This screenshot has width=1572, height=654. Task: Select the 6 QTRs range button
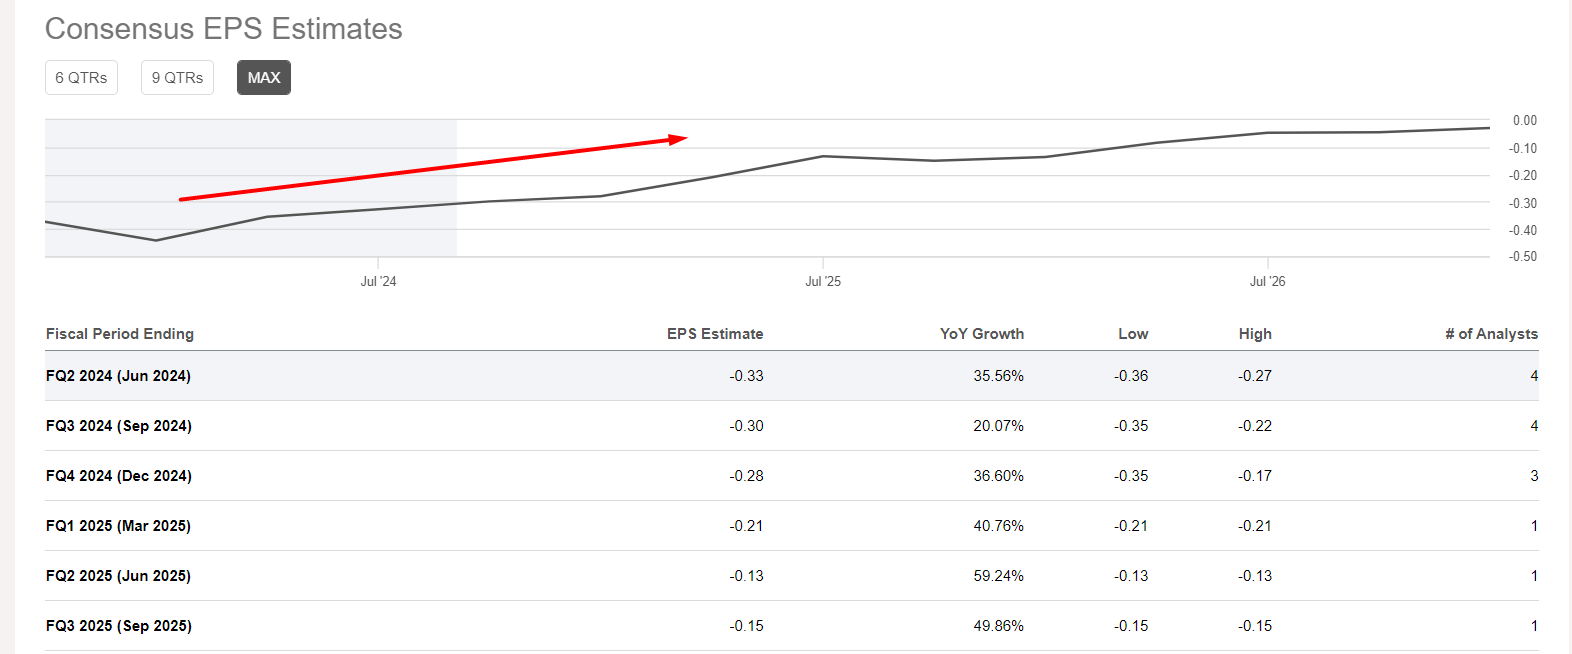click(x=81, y=78)
